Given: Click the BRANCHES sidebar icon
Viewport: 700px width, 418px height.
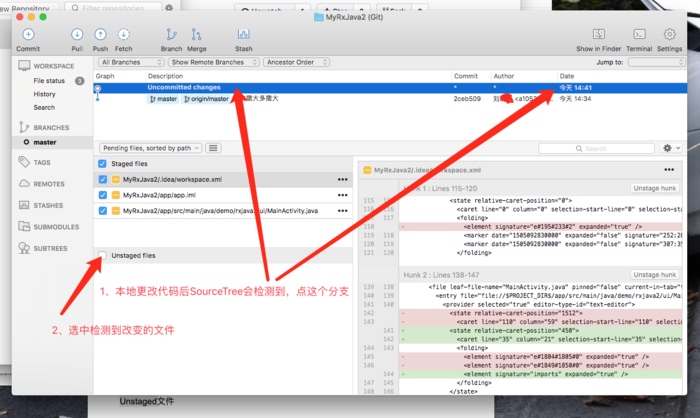Looking at the screenshot, I should pos(24,127).
